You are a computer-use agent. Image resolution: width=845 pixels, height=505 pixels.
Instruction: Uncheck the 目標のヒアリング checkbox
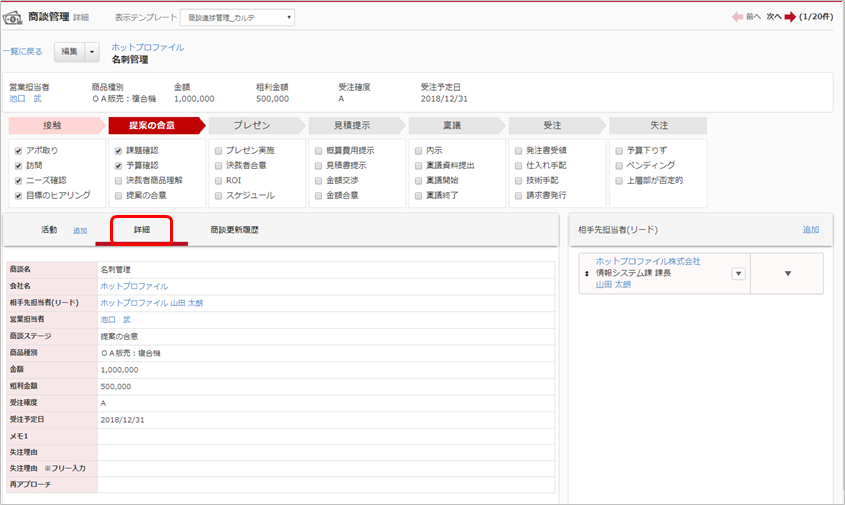click(x=18, y=196)
